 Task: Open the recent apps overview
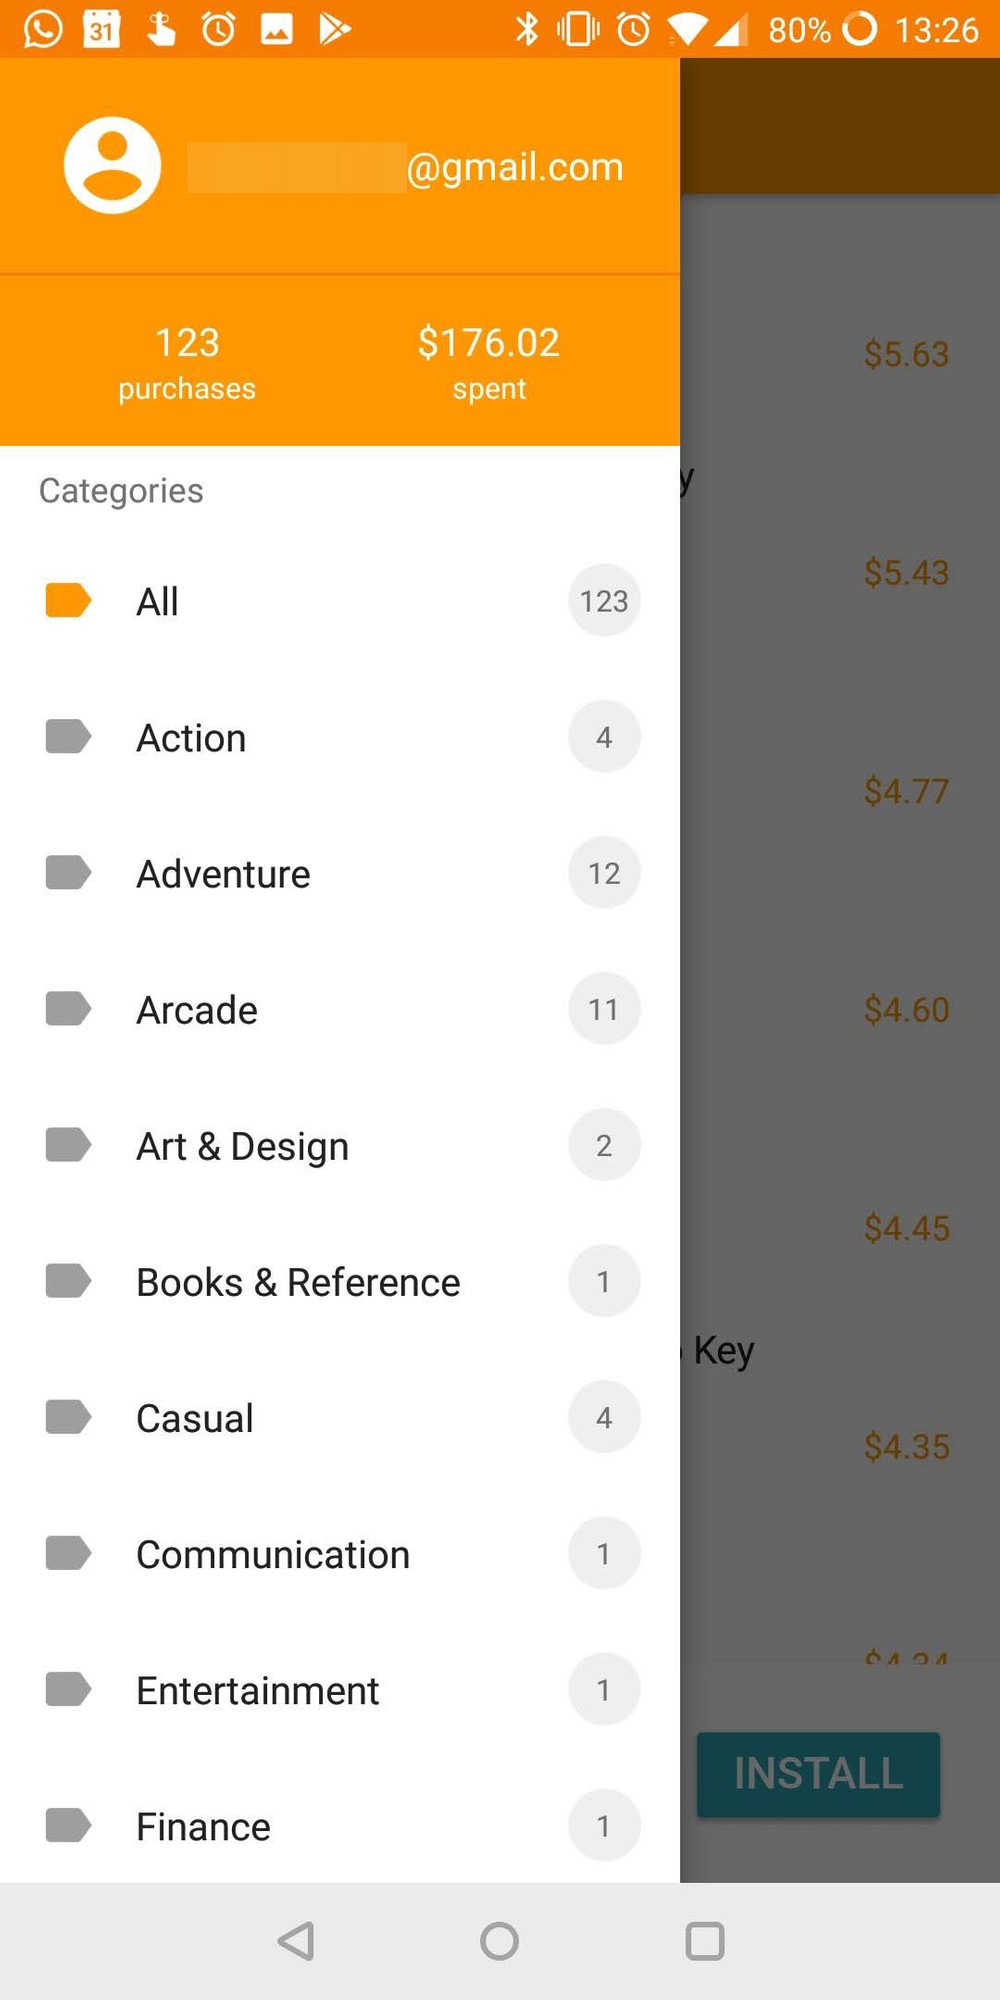click(705, 1941)
